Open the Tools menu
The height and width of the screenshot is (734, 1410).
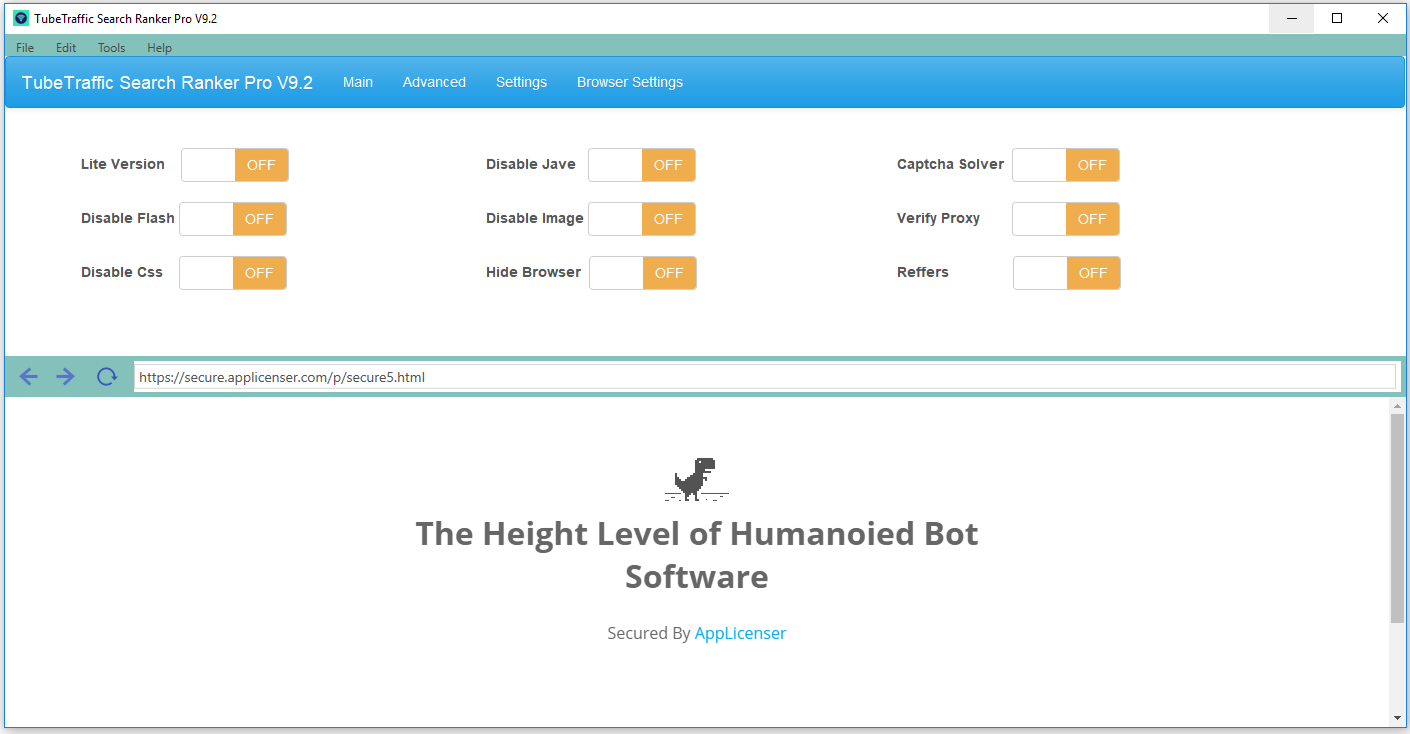coord(111,48)
